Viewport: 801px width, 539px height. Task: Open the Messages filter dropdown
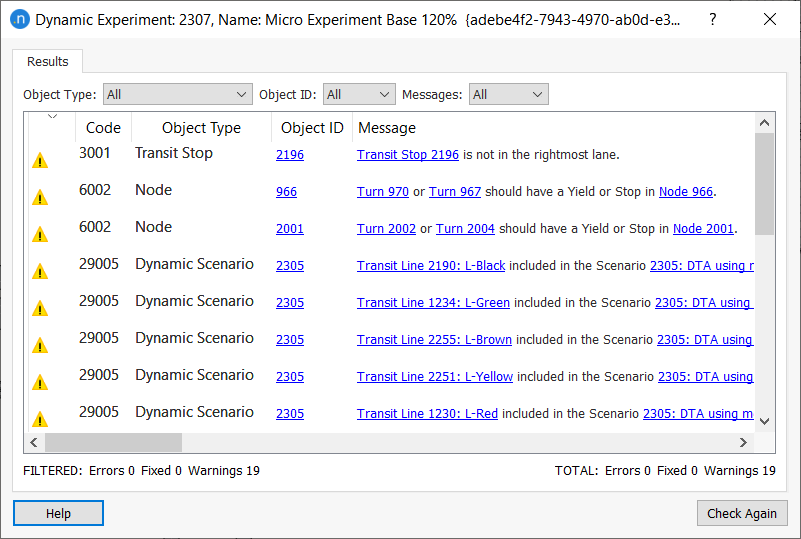click(x=509, y=95)
